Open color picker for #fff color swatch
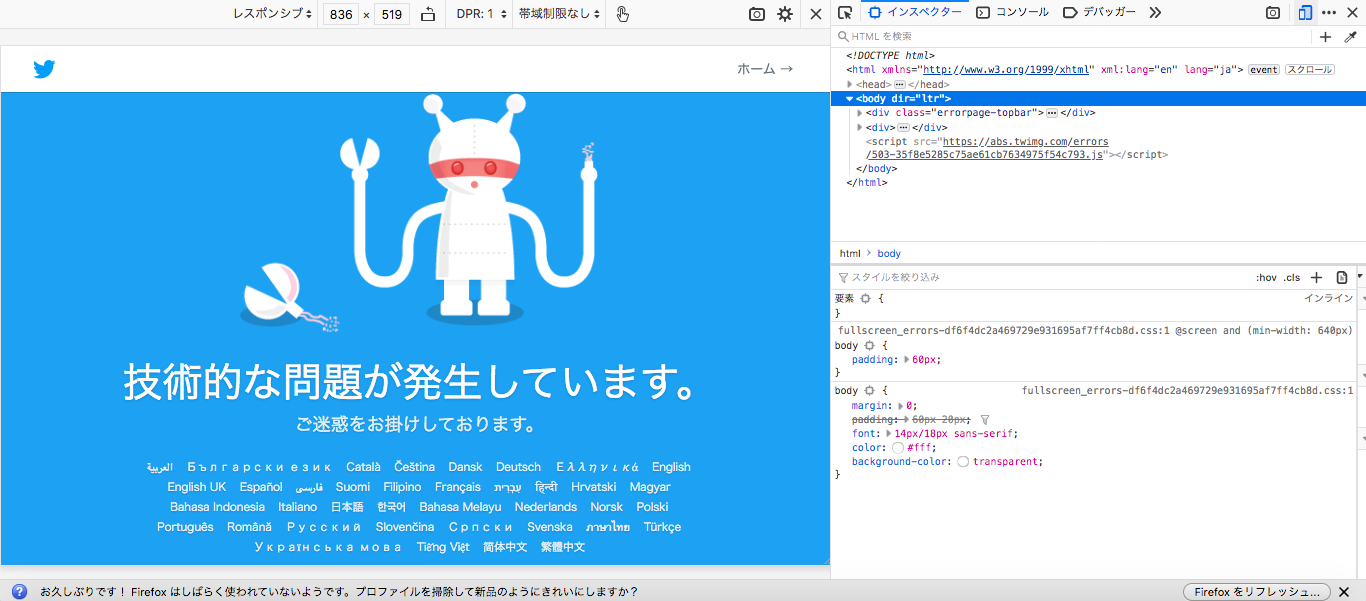This screenshot has height=601, width=1366. [898, 448]
